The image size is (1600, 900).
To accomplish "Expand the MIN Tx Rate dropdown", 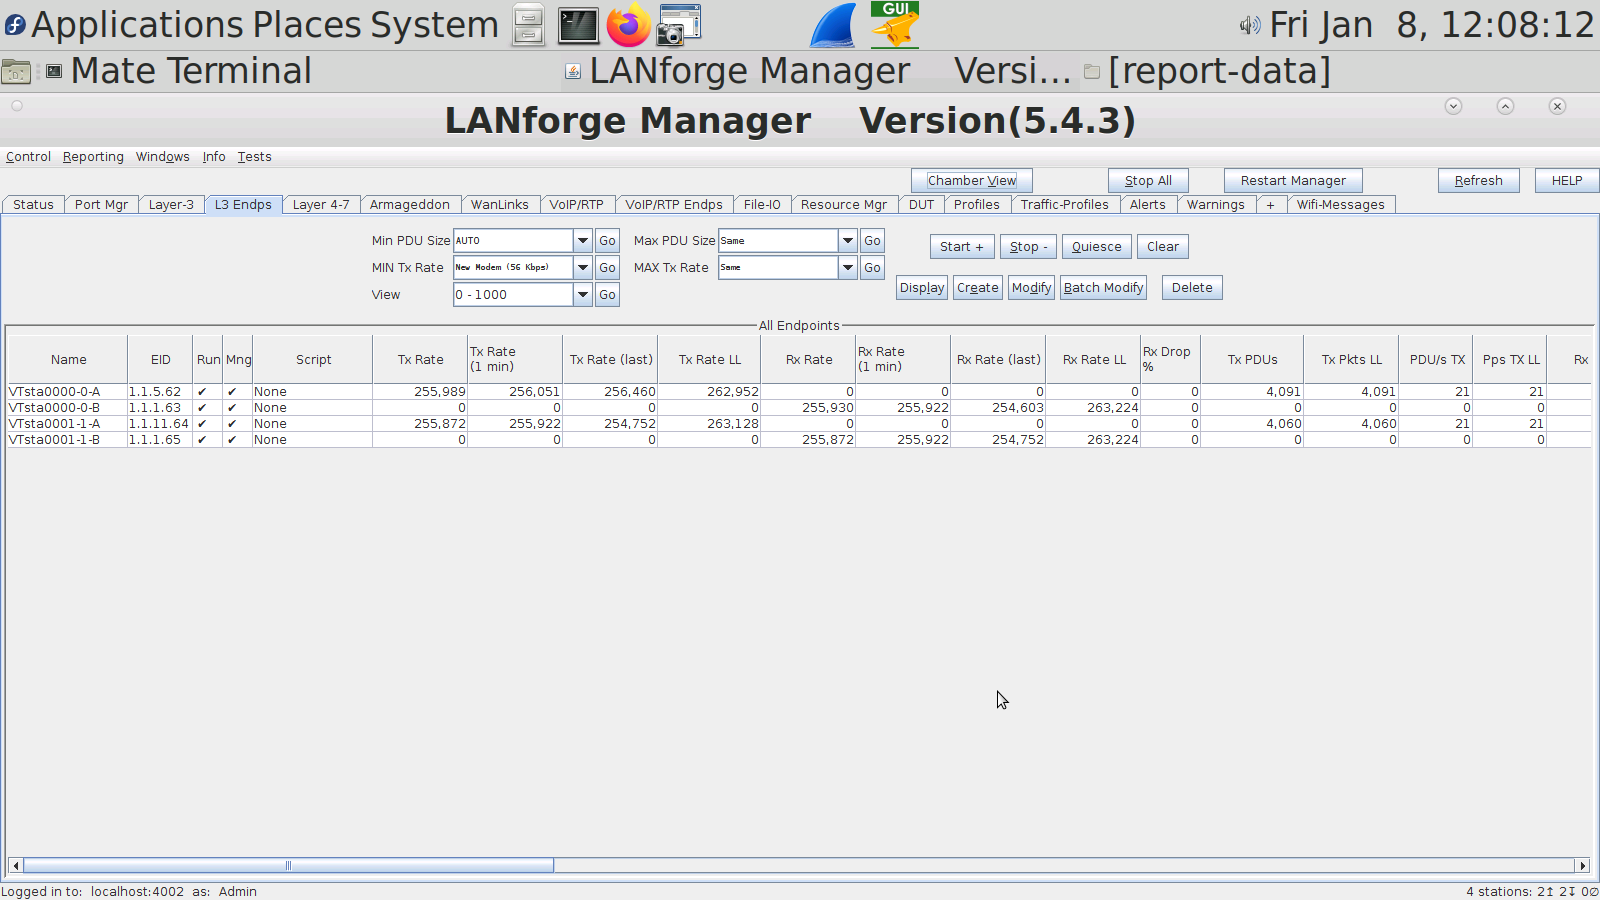I will coord(583,268).
